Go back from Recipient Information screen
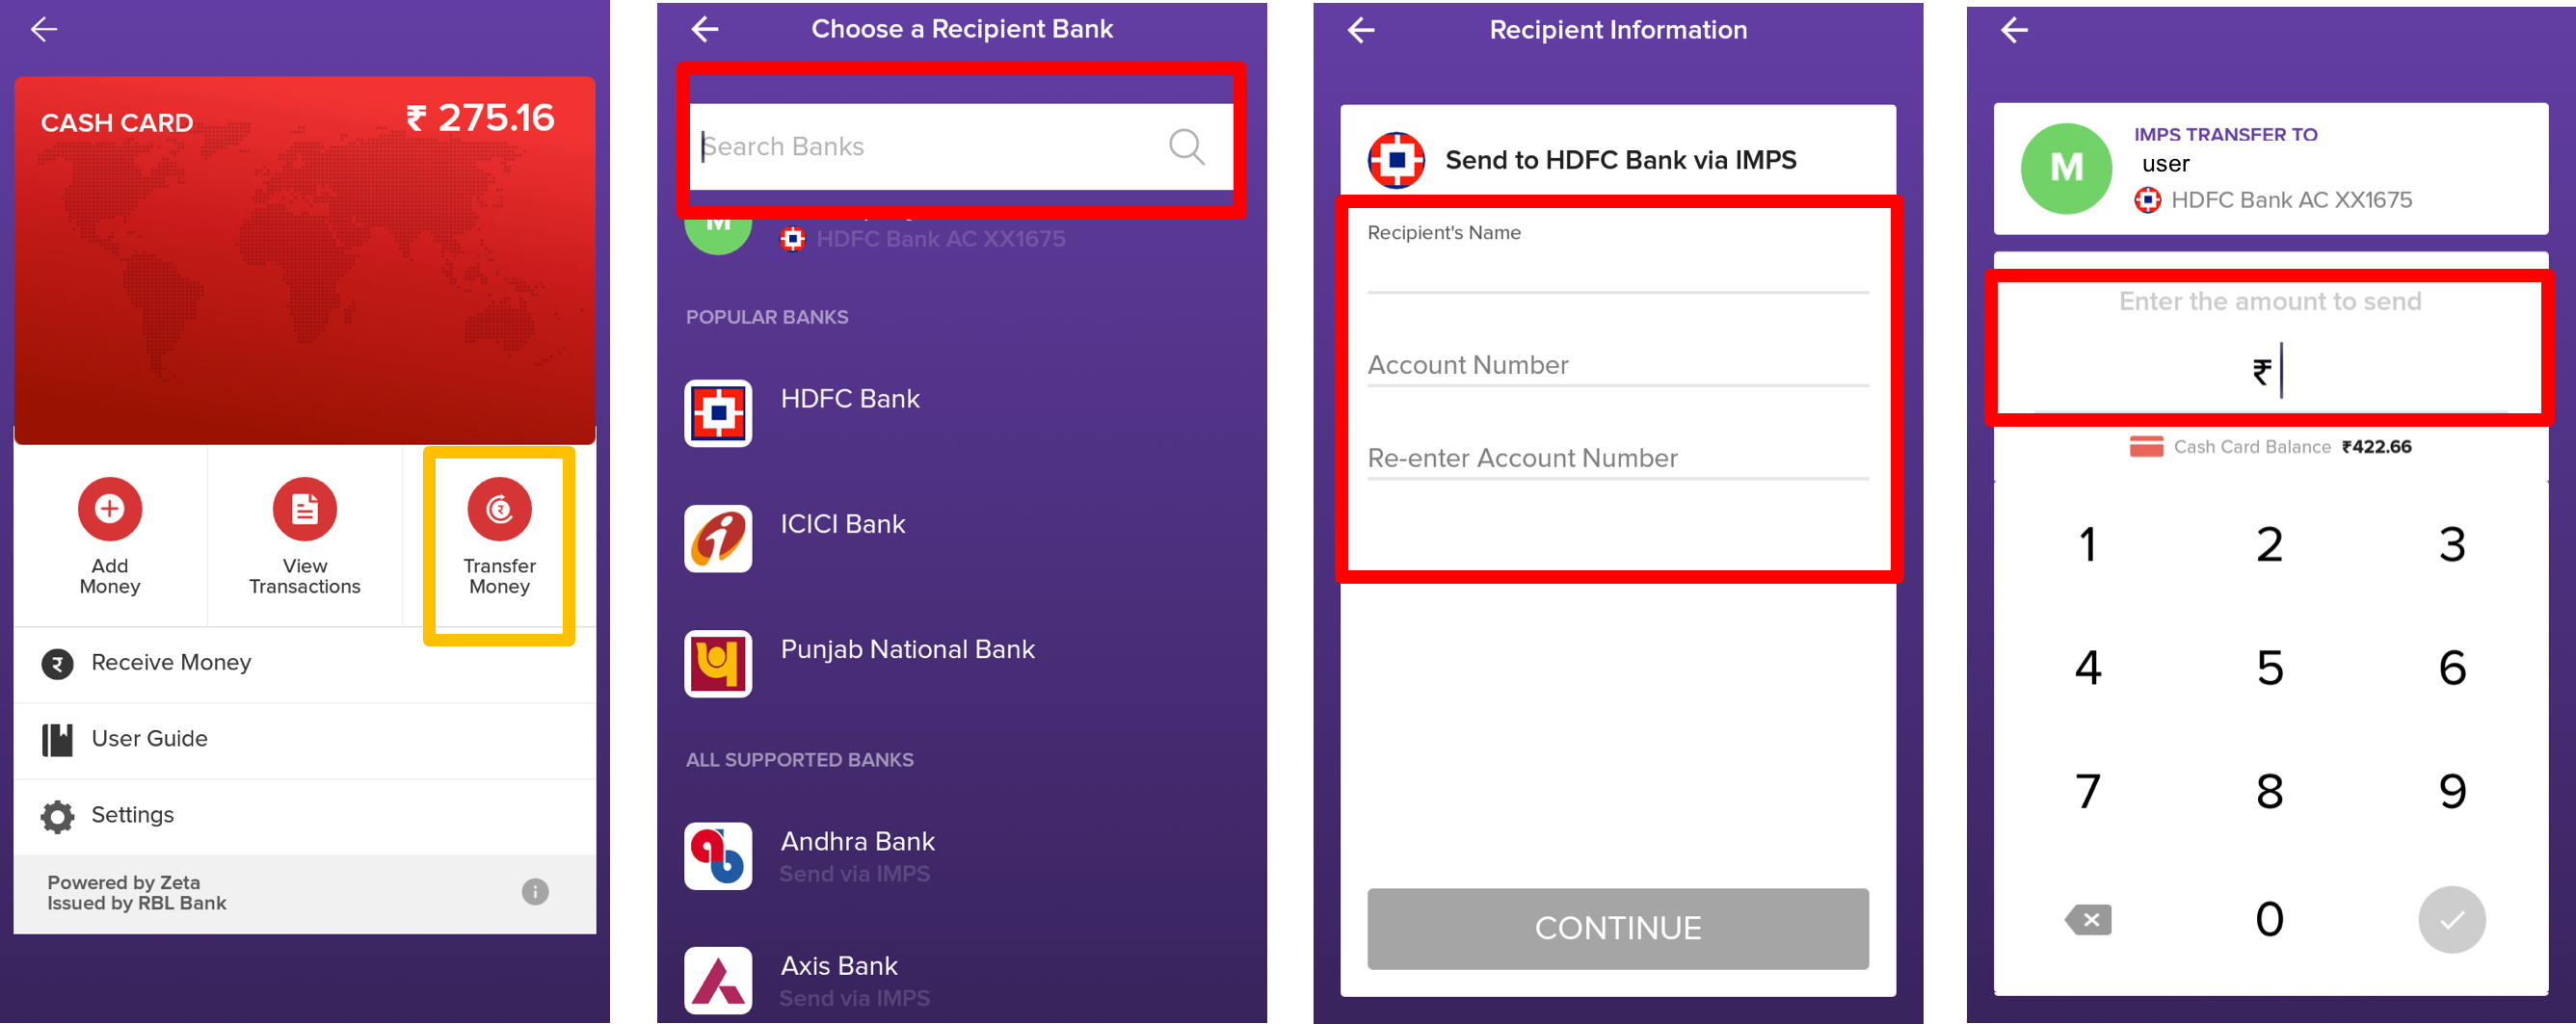Viewport: 2576px width, 1024px height. point(1361,30)
